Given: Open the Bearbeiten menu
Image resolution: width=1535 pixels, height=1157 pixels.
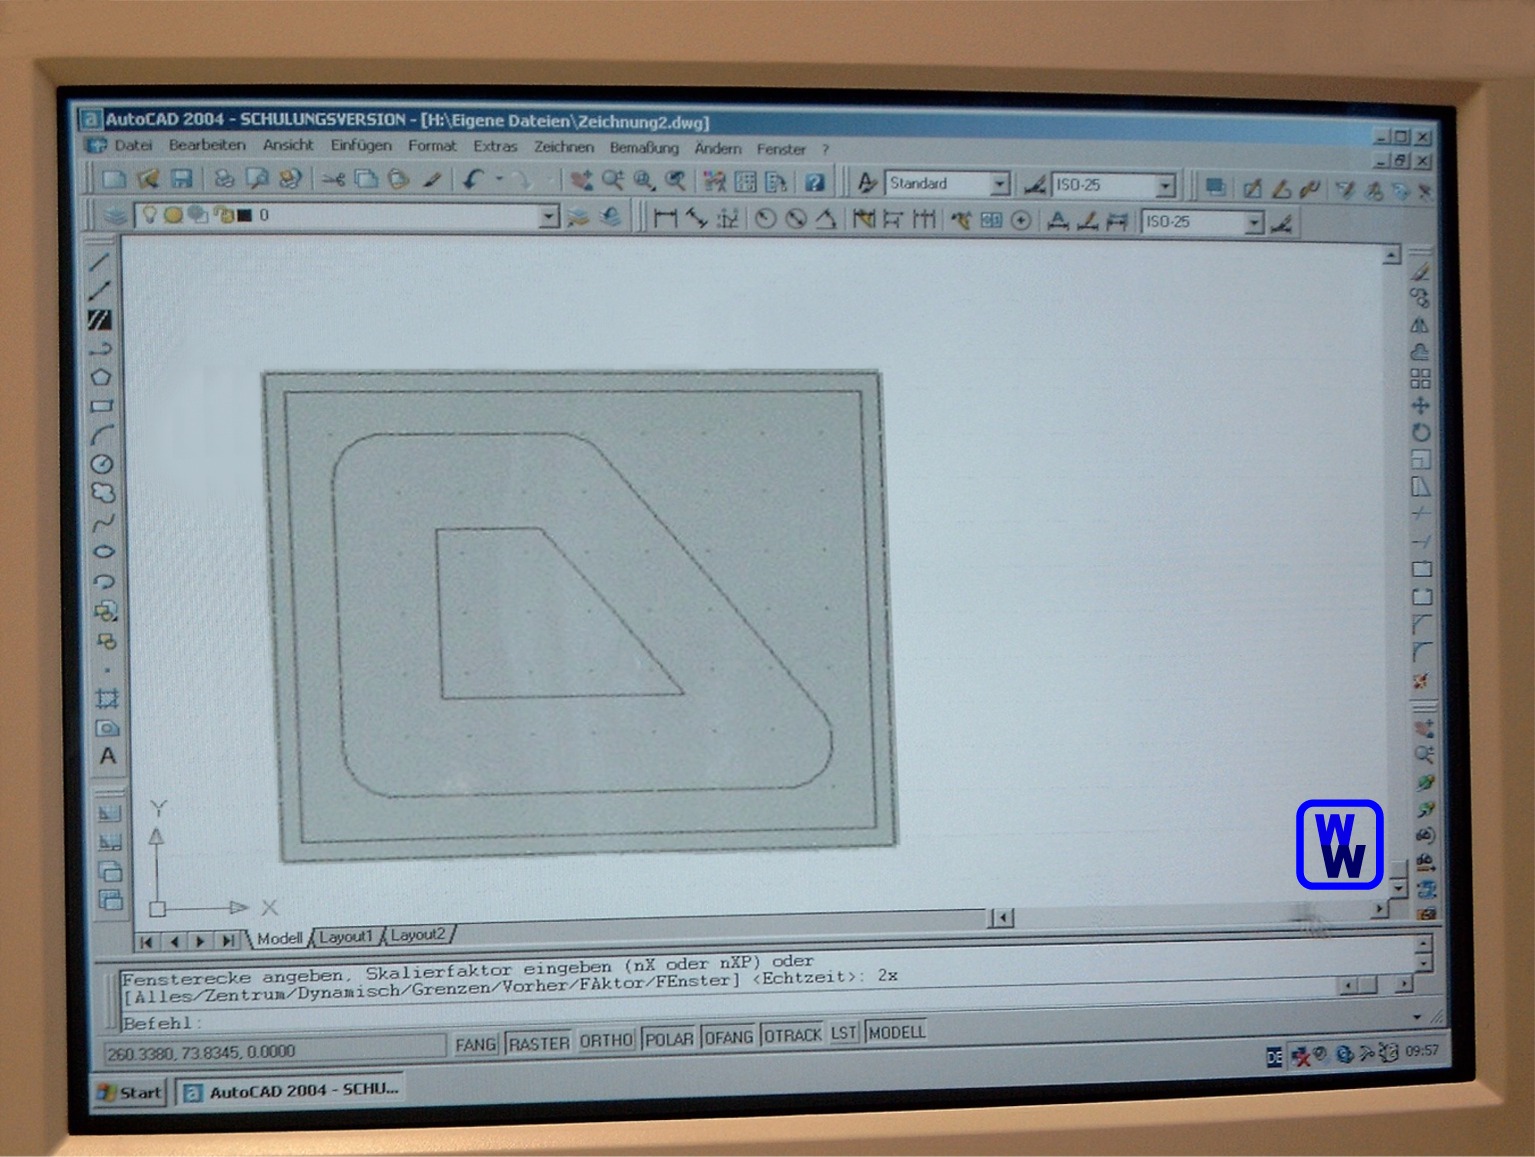Looking at the screenshot, I should tap(207, 145).
